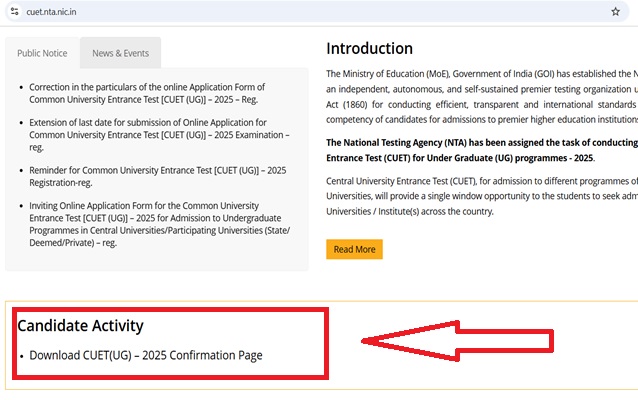The width and height of the screenshot is (638, 400).
Task: Open the Extension of last date notice
Action: (x=159, y=135)
